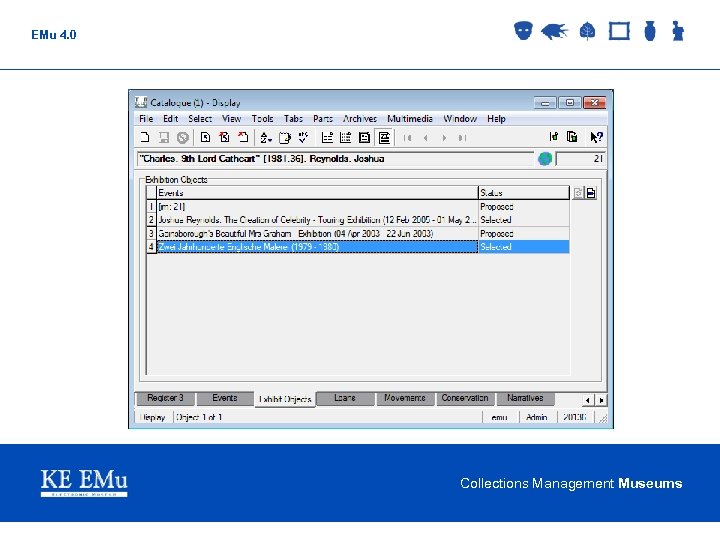Open the Edit menu
Image resolution: width=720 pixels, height=540 pixels.
(170, 118)
